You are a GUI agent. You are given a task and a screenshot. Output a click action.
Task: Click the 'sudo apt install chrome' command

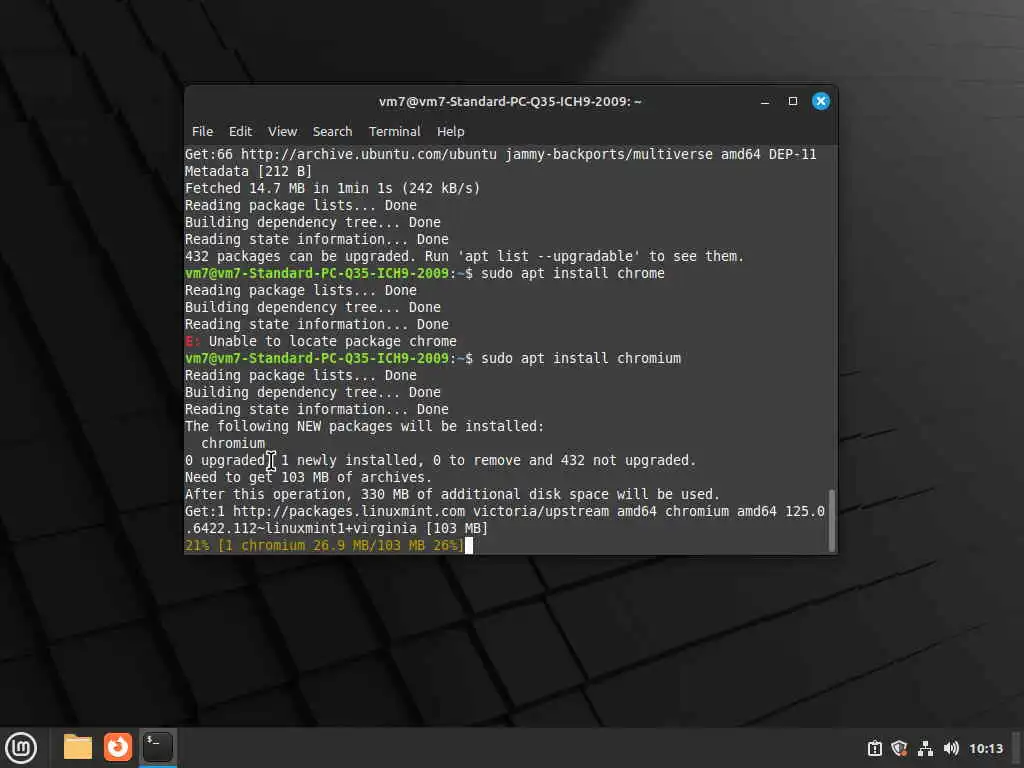[573, 273]
